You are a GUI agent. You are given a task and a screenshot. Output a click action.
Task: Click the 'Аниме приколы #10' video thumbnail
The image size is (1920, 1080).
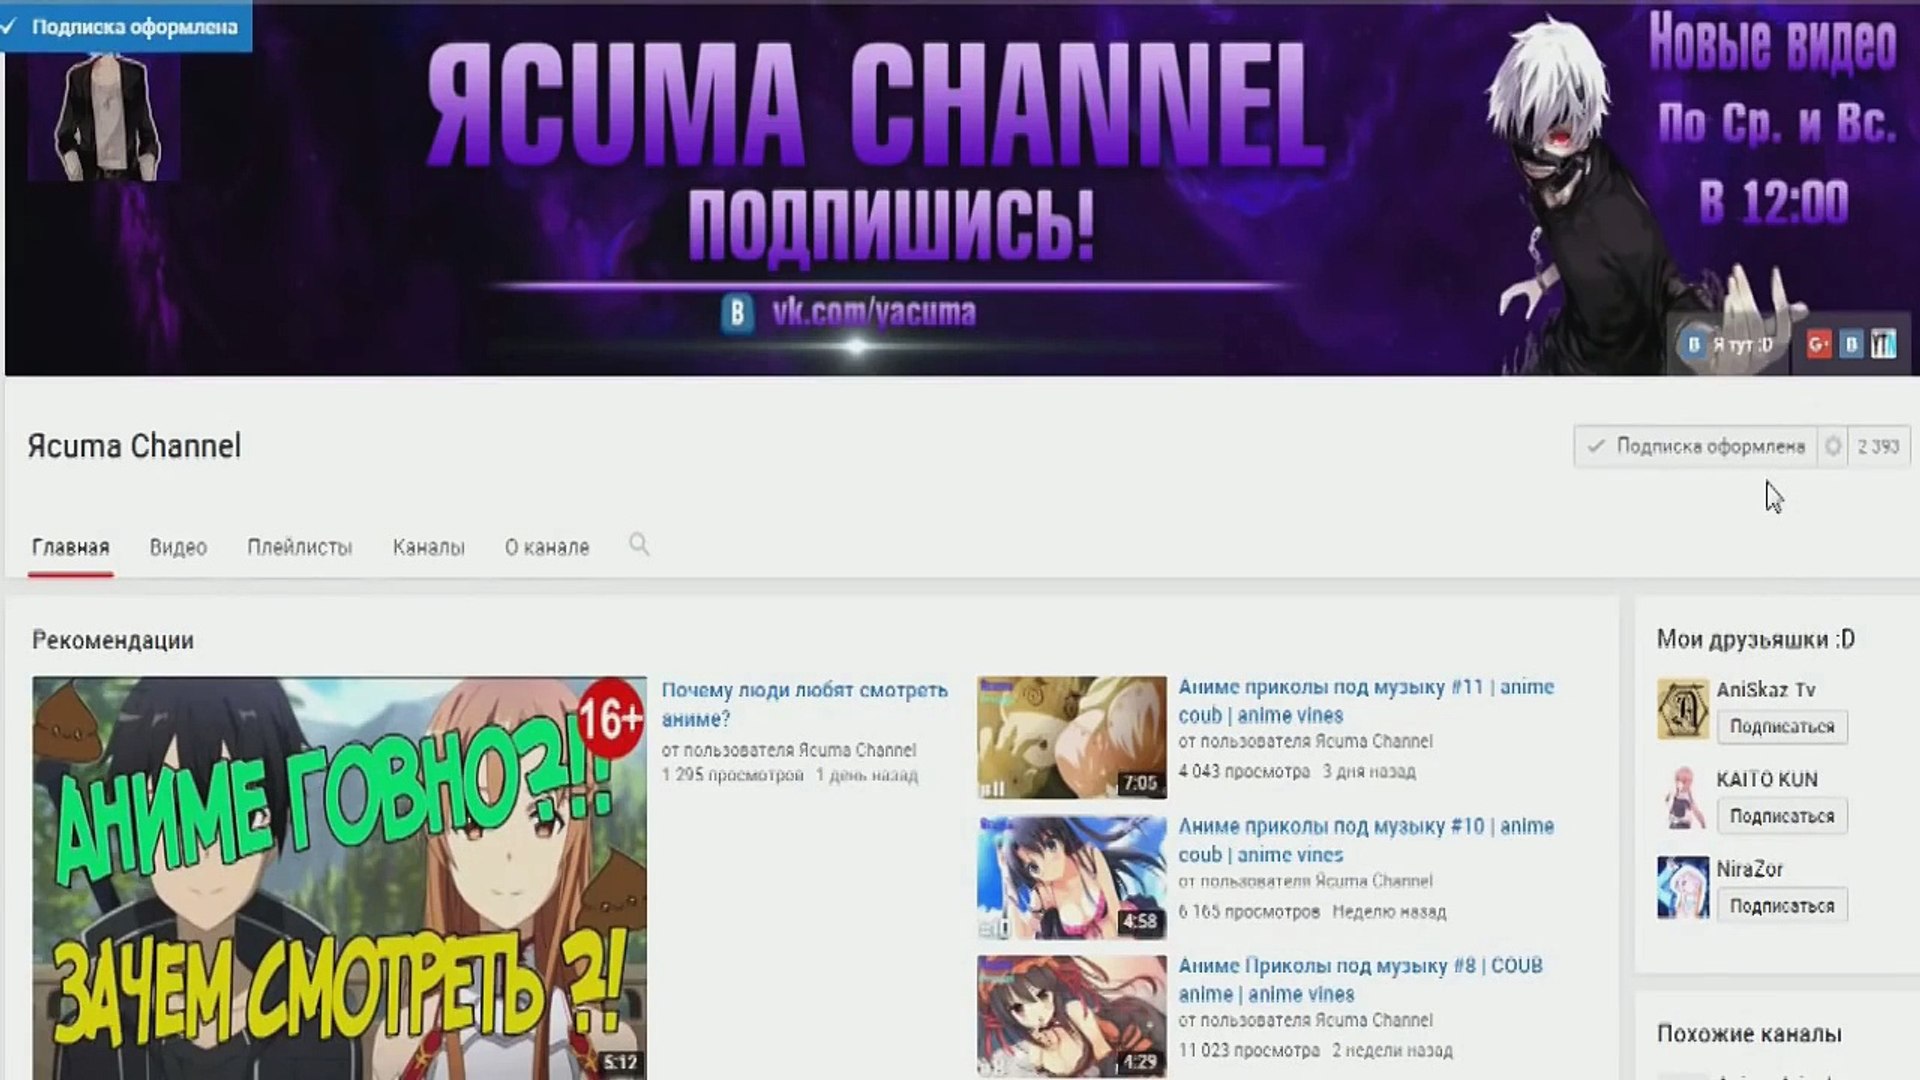(1071, 877)
